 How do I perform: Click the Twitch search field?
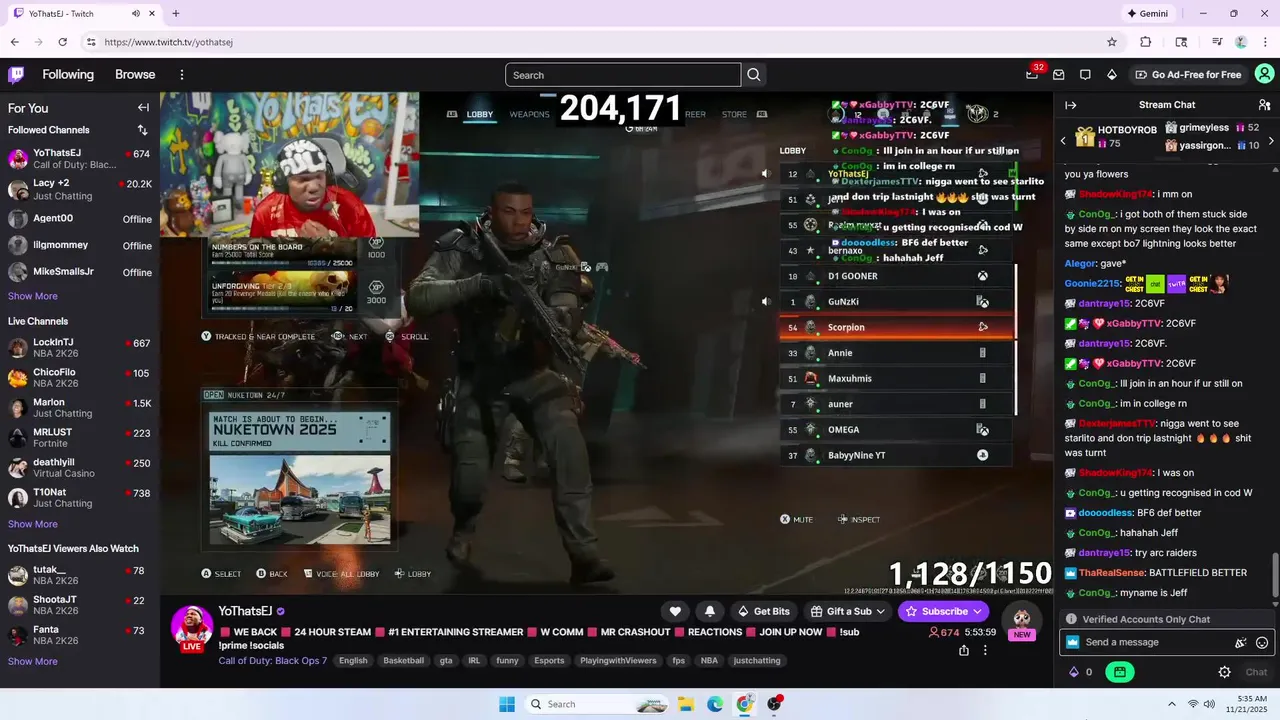pos(623,75)
